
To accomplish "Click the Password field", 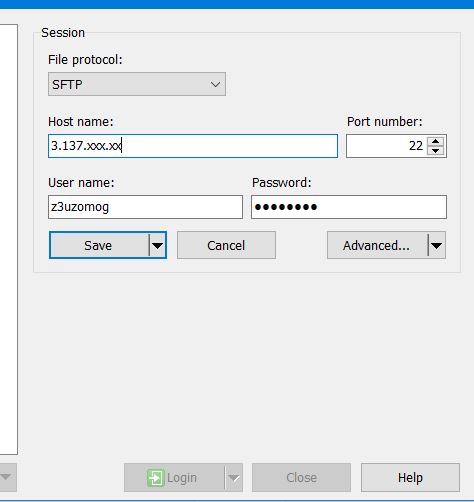I will coord(349,207).
